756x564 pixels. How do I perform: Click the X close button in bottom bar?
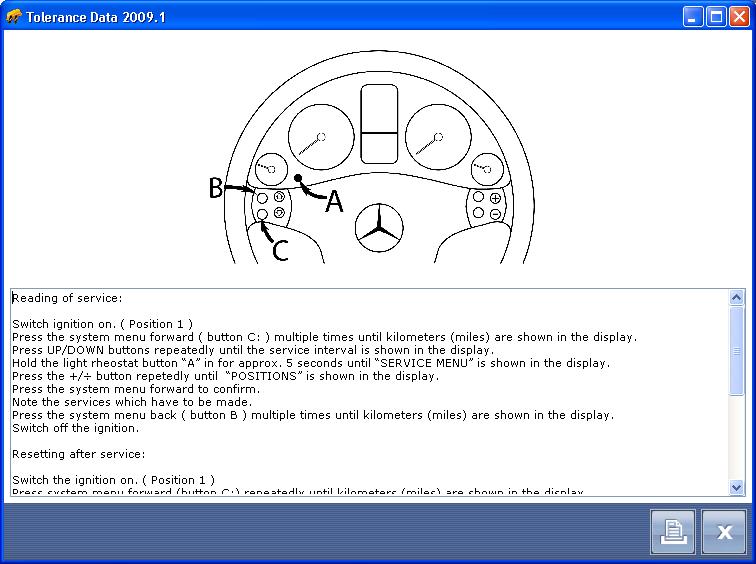pos(724,532)
